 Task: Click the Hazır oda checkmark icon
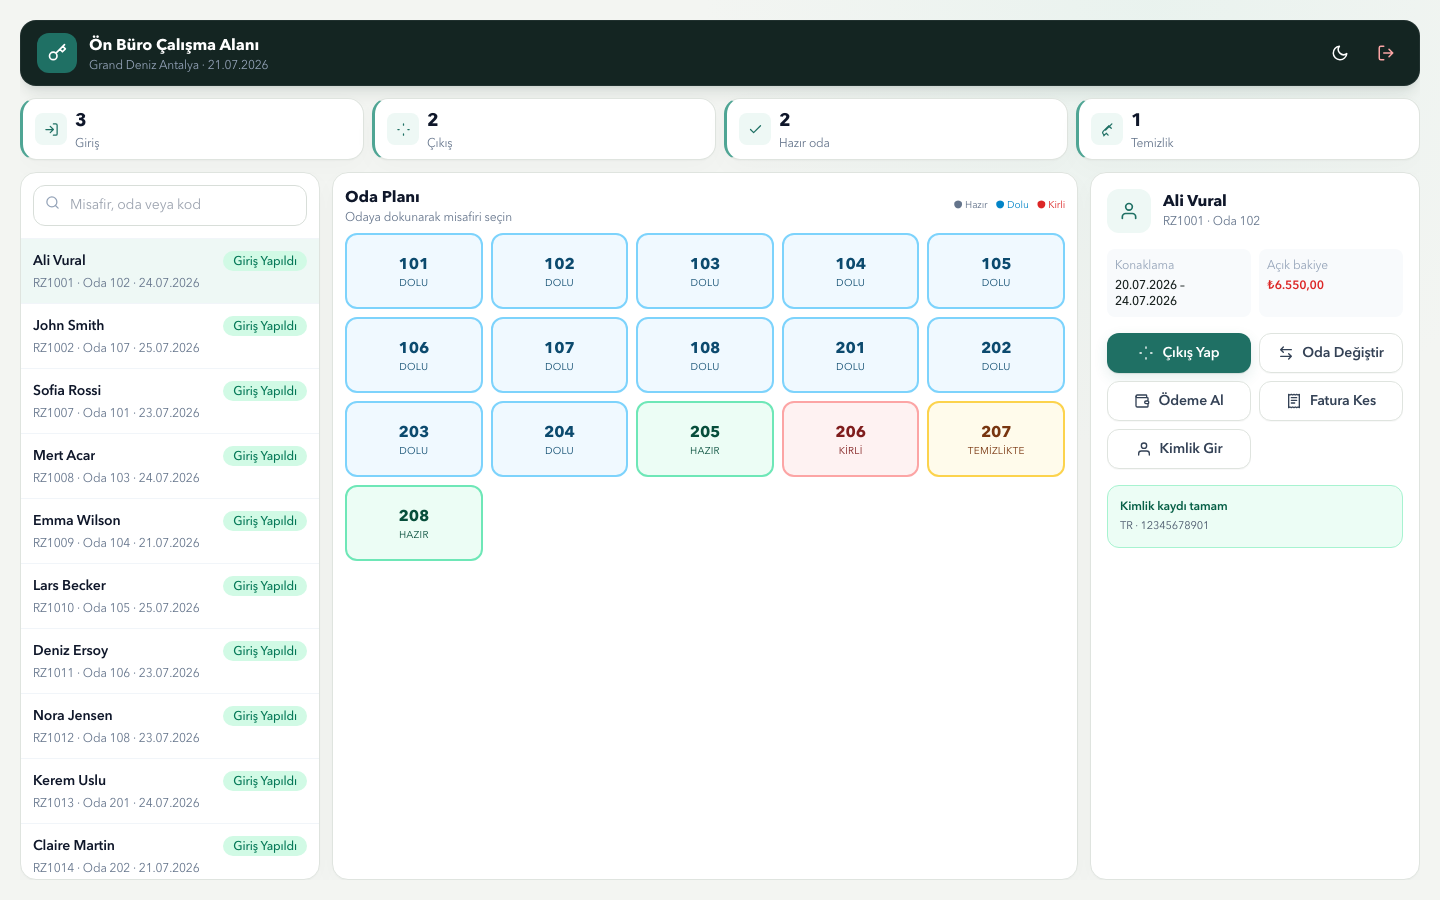click(756, 129)
